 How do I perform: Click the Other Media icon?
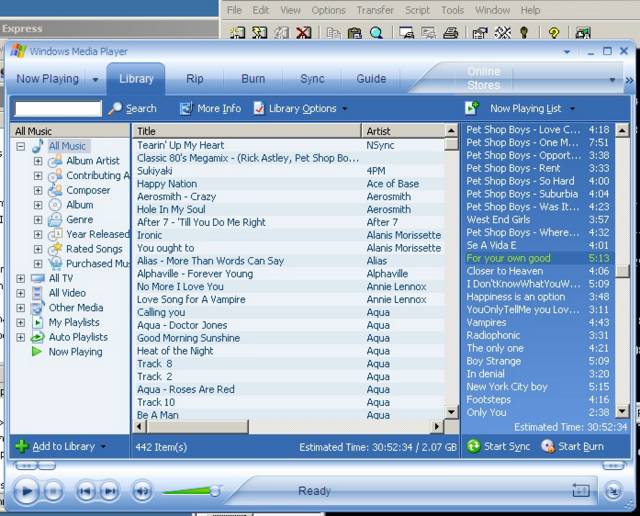[38, 308]
